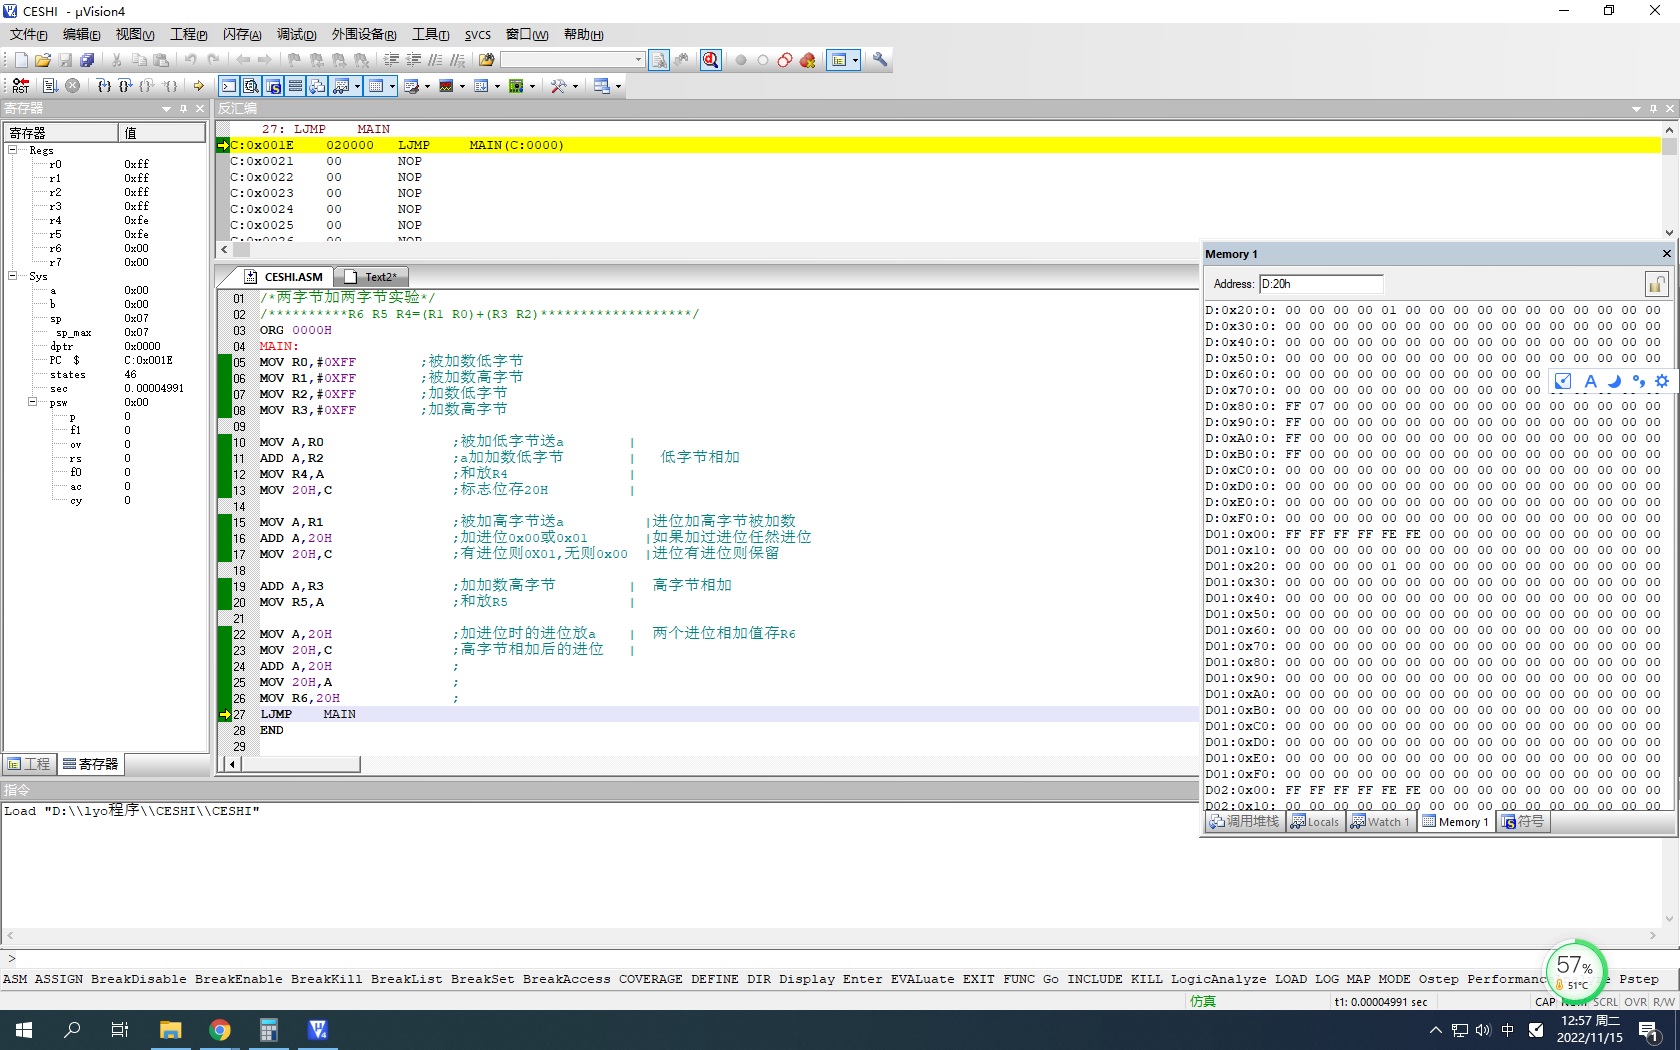This screenshot has width=1680, height=1050.
Task: Click Run to cursor line icon
Action: [170, 86]
